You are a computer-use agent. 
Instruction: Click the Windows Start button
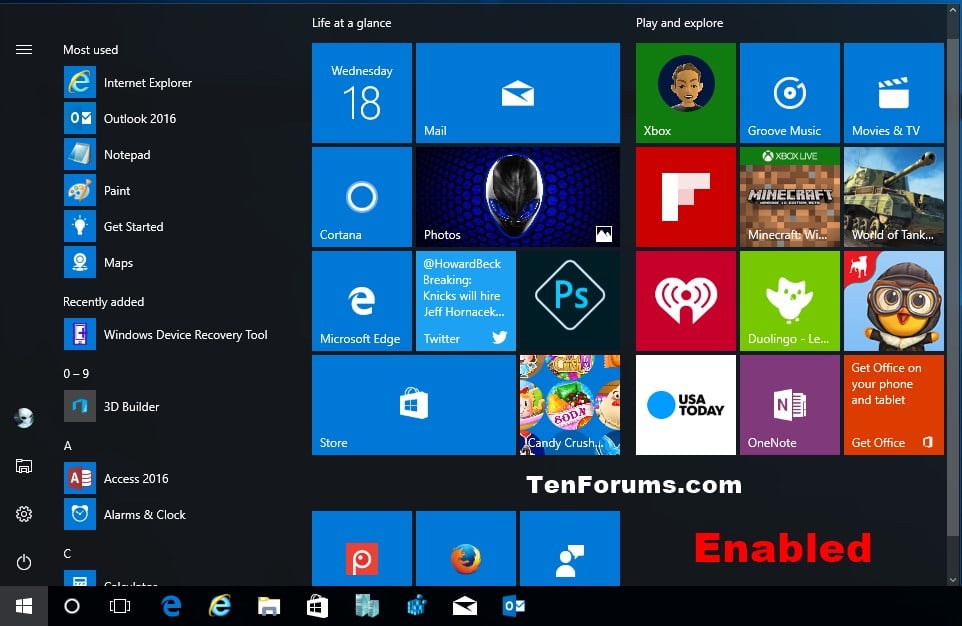24,606
